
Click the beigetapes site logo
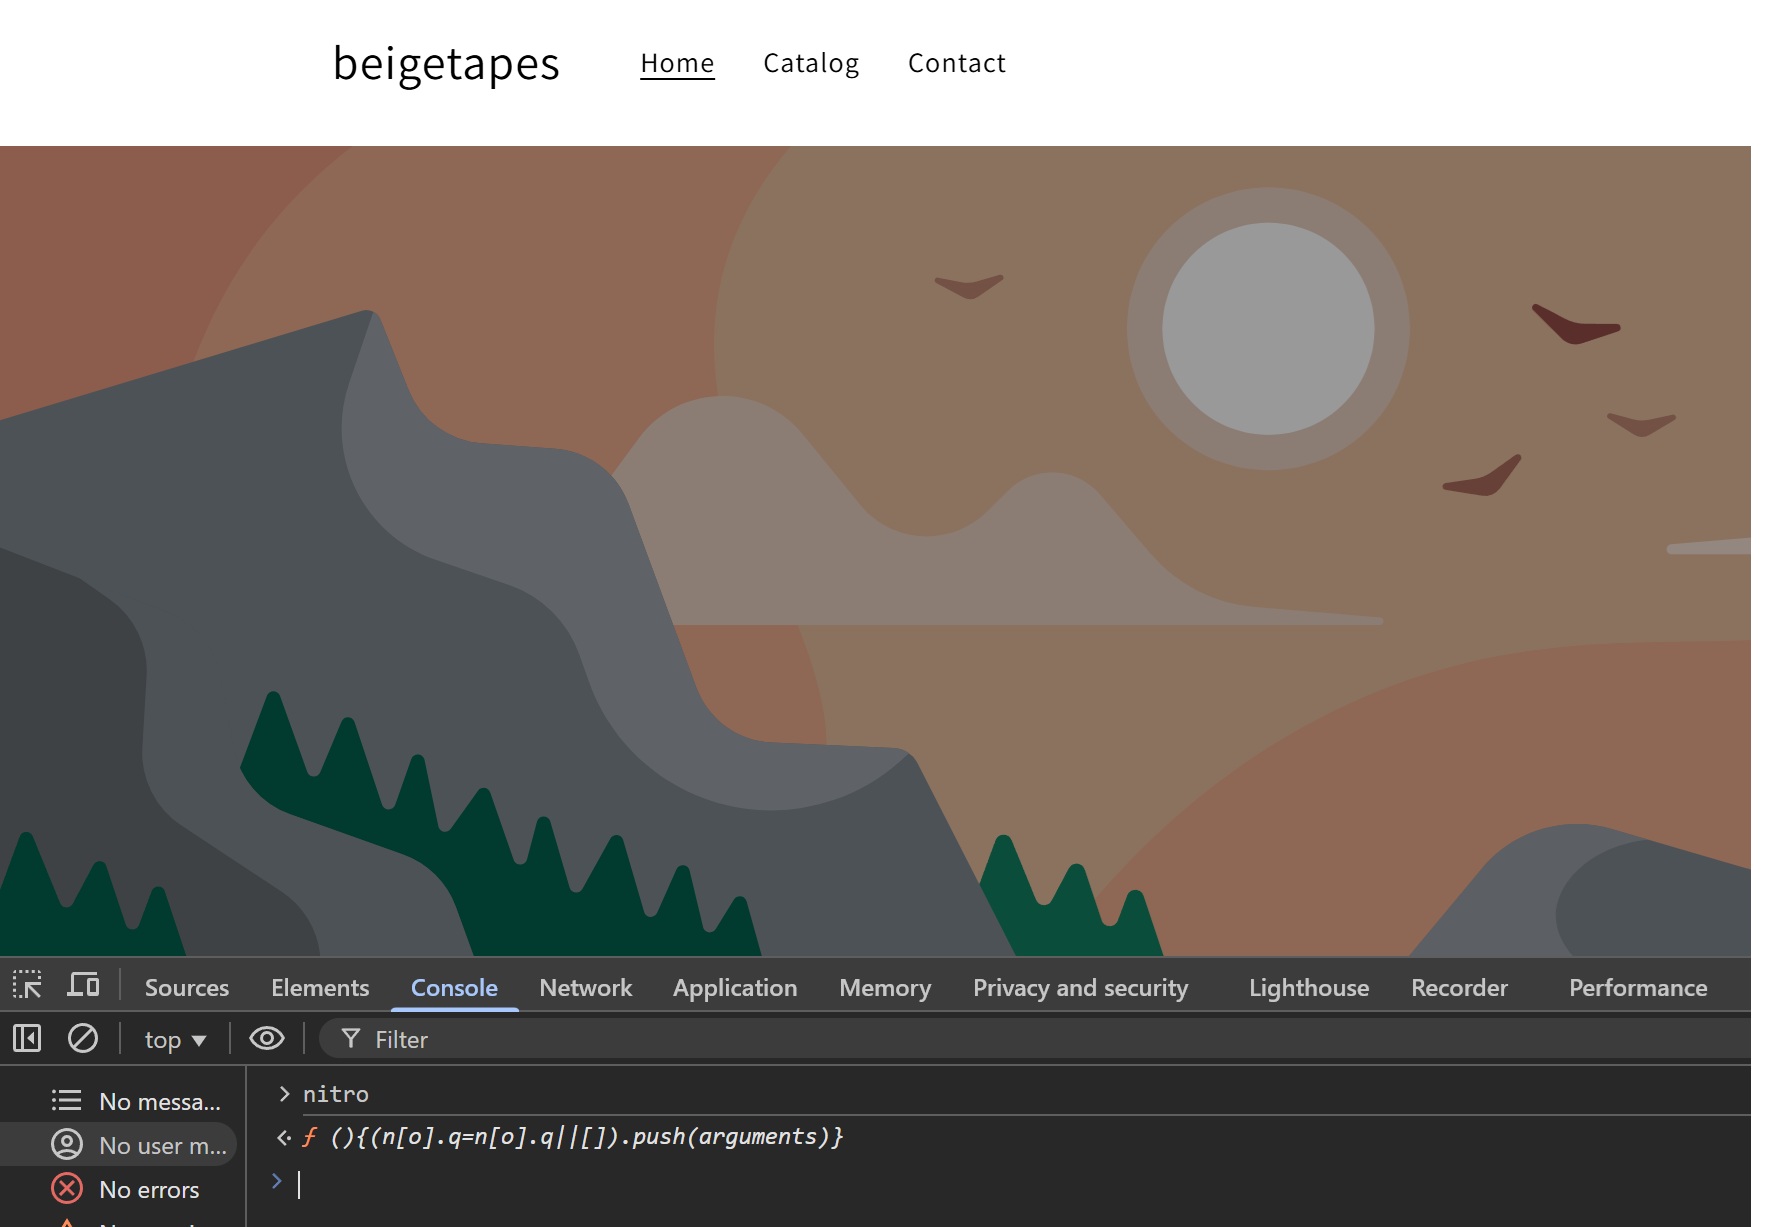pos(446,63)
